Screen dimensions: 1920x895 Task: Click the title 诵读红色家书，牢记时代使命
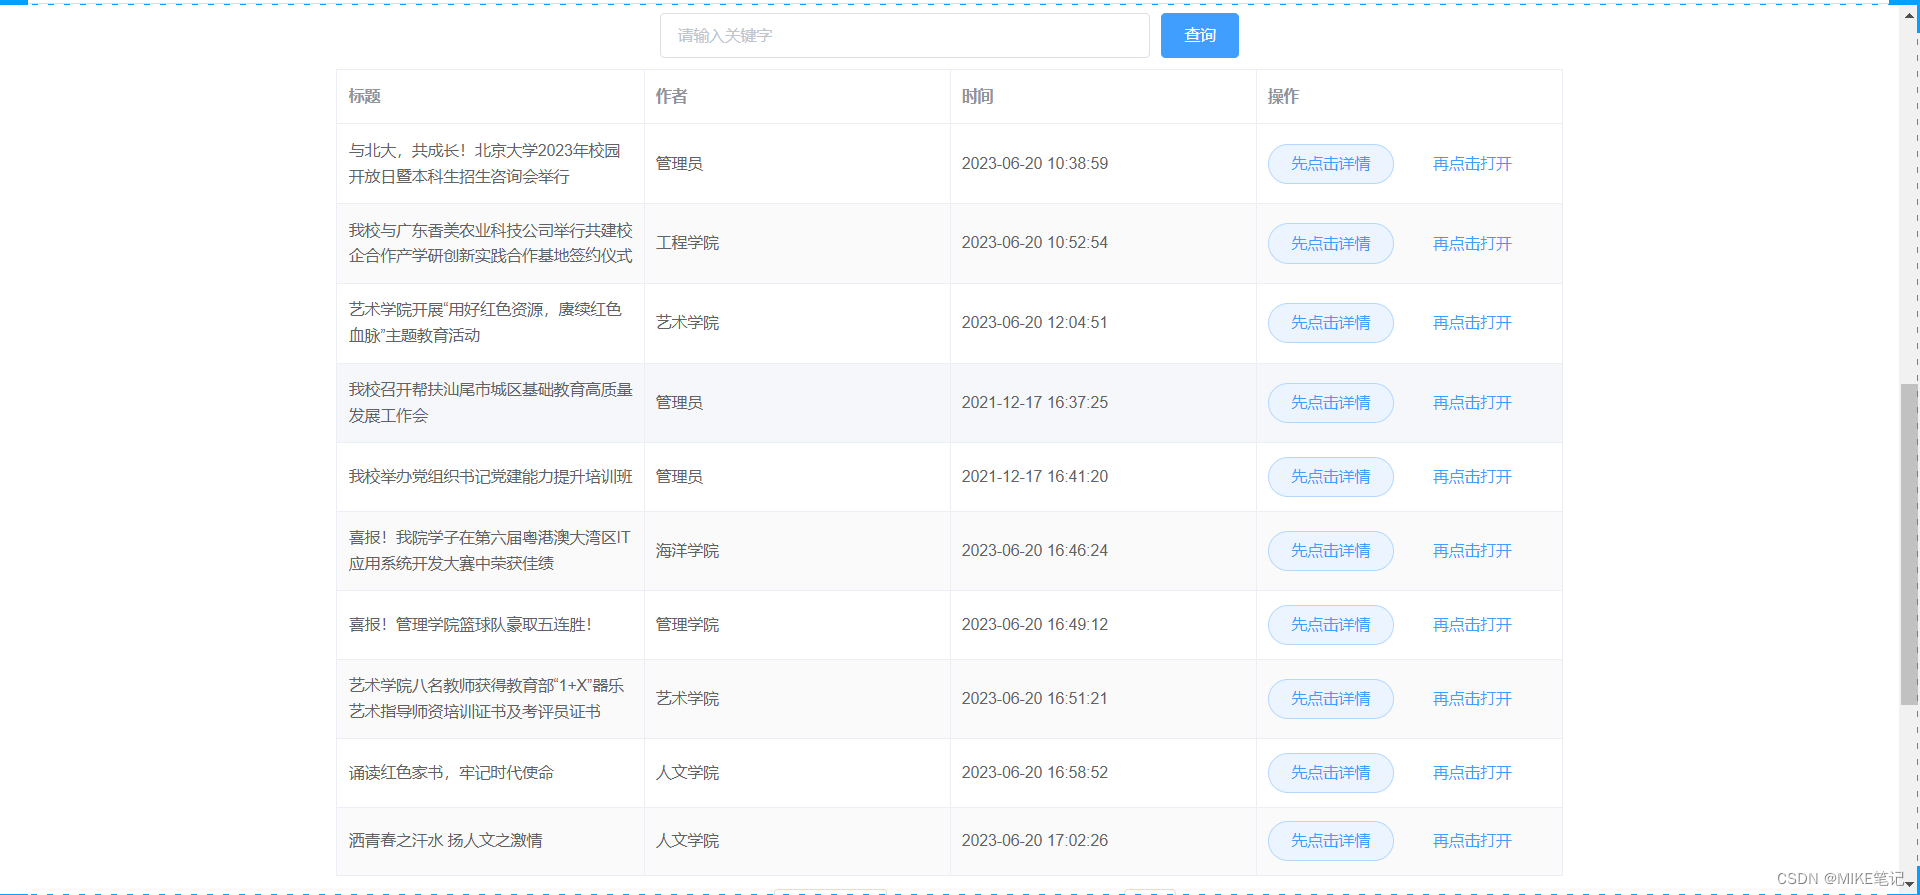coord(451,772)
